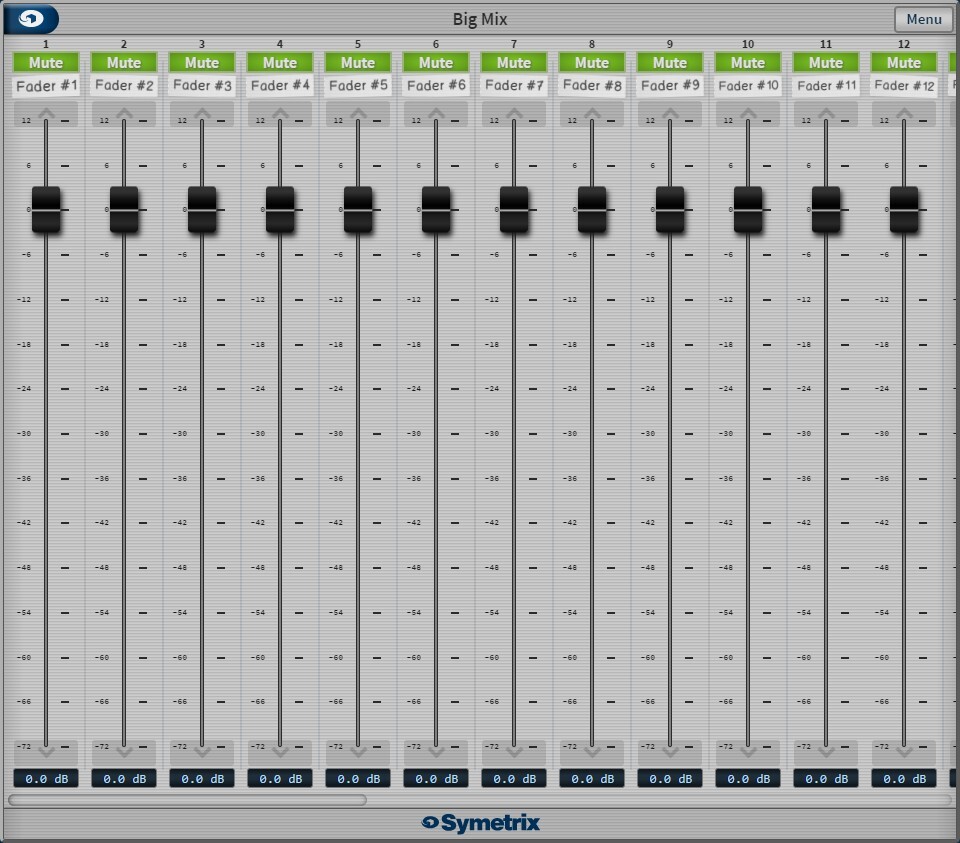
Task: Click the Symetrix brand logo in footer
Action: click(480, 823)
